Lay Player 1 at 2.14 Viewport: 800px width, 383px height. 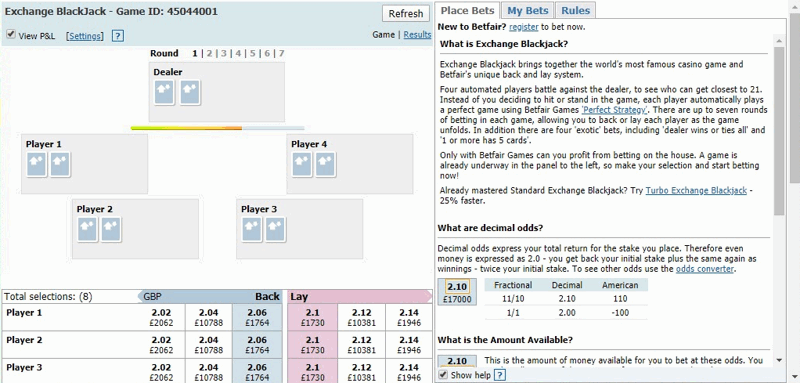(409, 317)
